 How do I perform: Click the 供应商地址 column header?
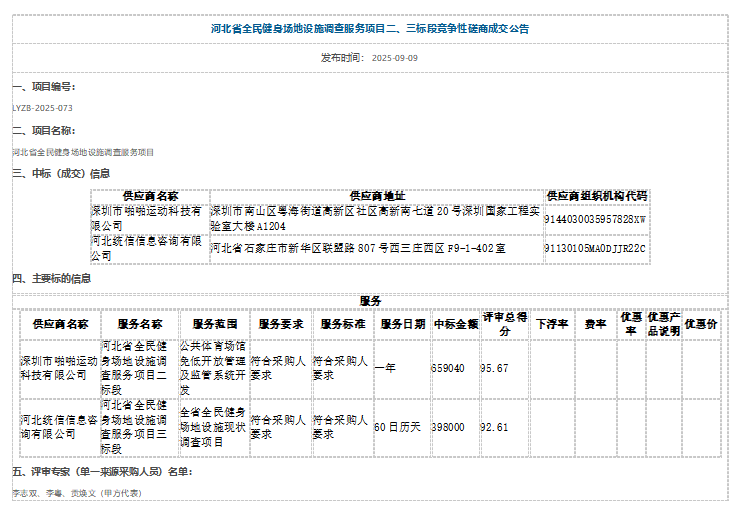[377, 196]
